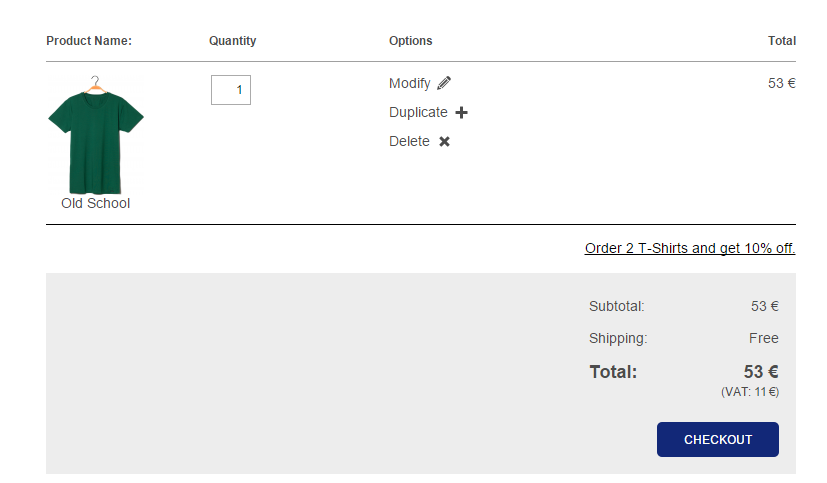Focus the quantity input box
Viewport: 827px width, 483px height.
pyautogui.click(x=231, y=90)
